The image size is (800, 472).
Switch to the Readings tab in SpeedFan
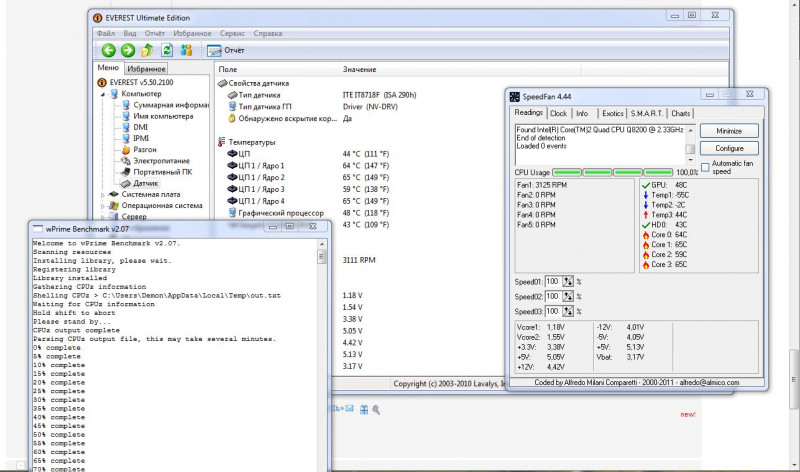(528, 113)
